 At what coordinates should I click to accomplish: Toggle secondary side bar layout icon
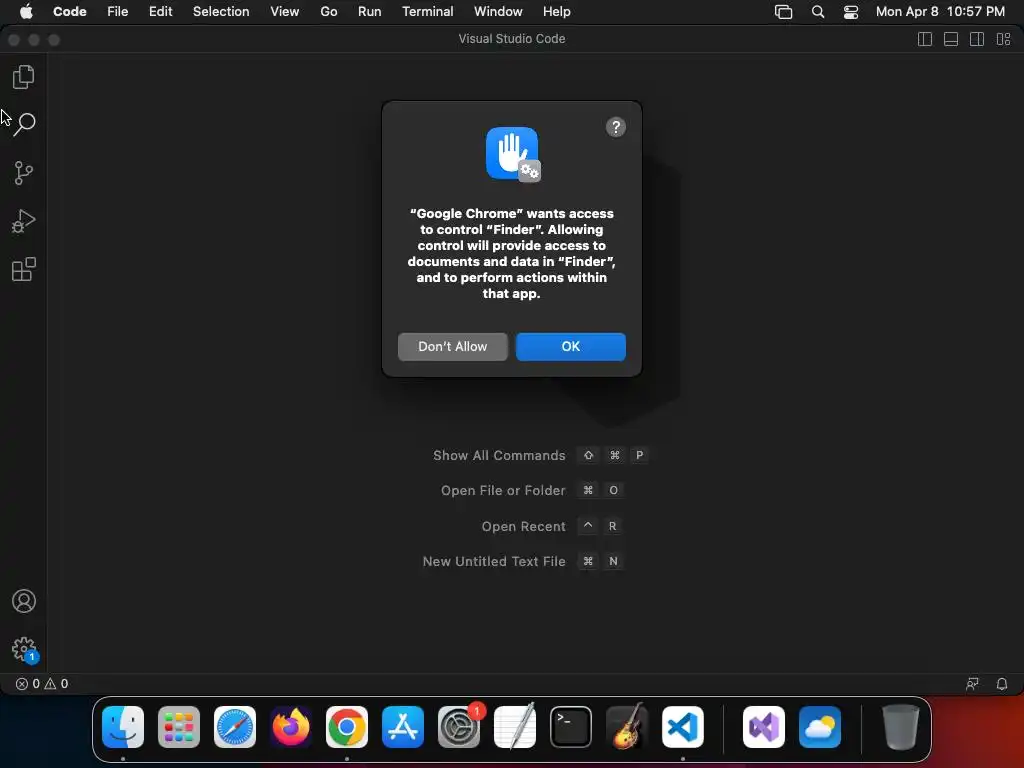click(977, 39)
